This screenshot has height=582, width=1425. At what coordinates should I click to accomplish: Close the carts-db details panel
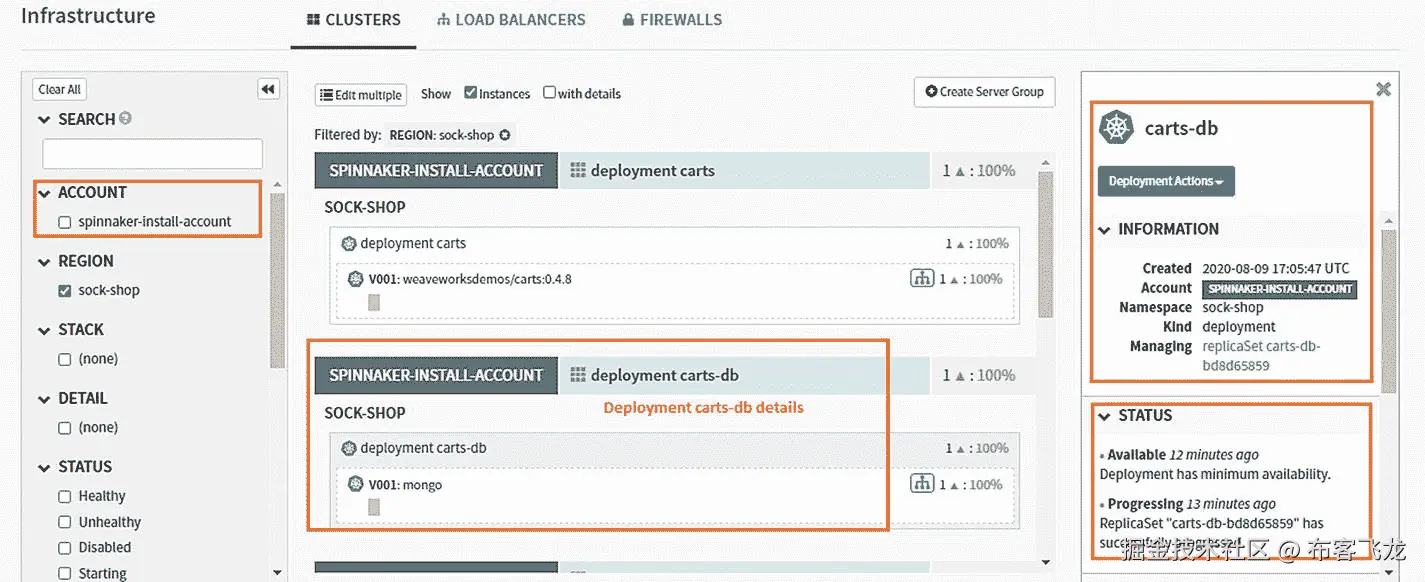[x=1383, y=89]
